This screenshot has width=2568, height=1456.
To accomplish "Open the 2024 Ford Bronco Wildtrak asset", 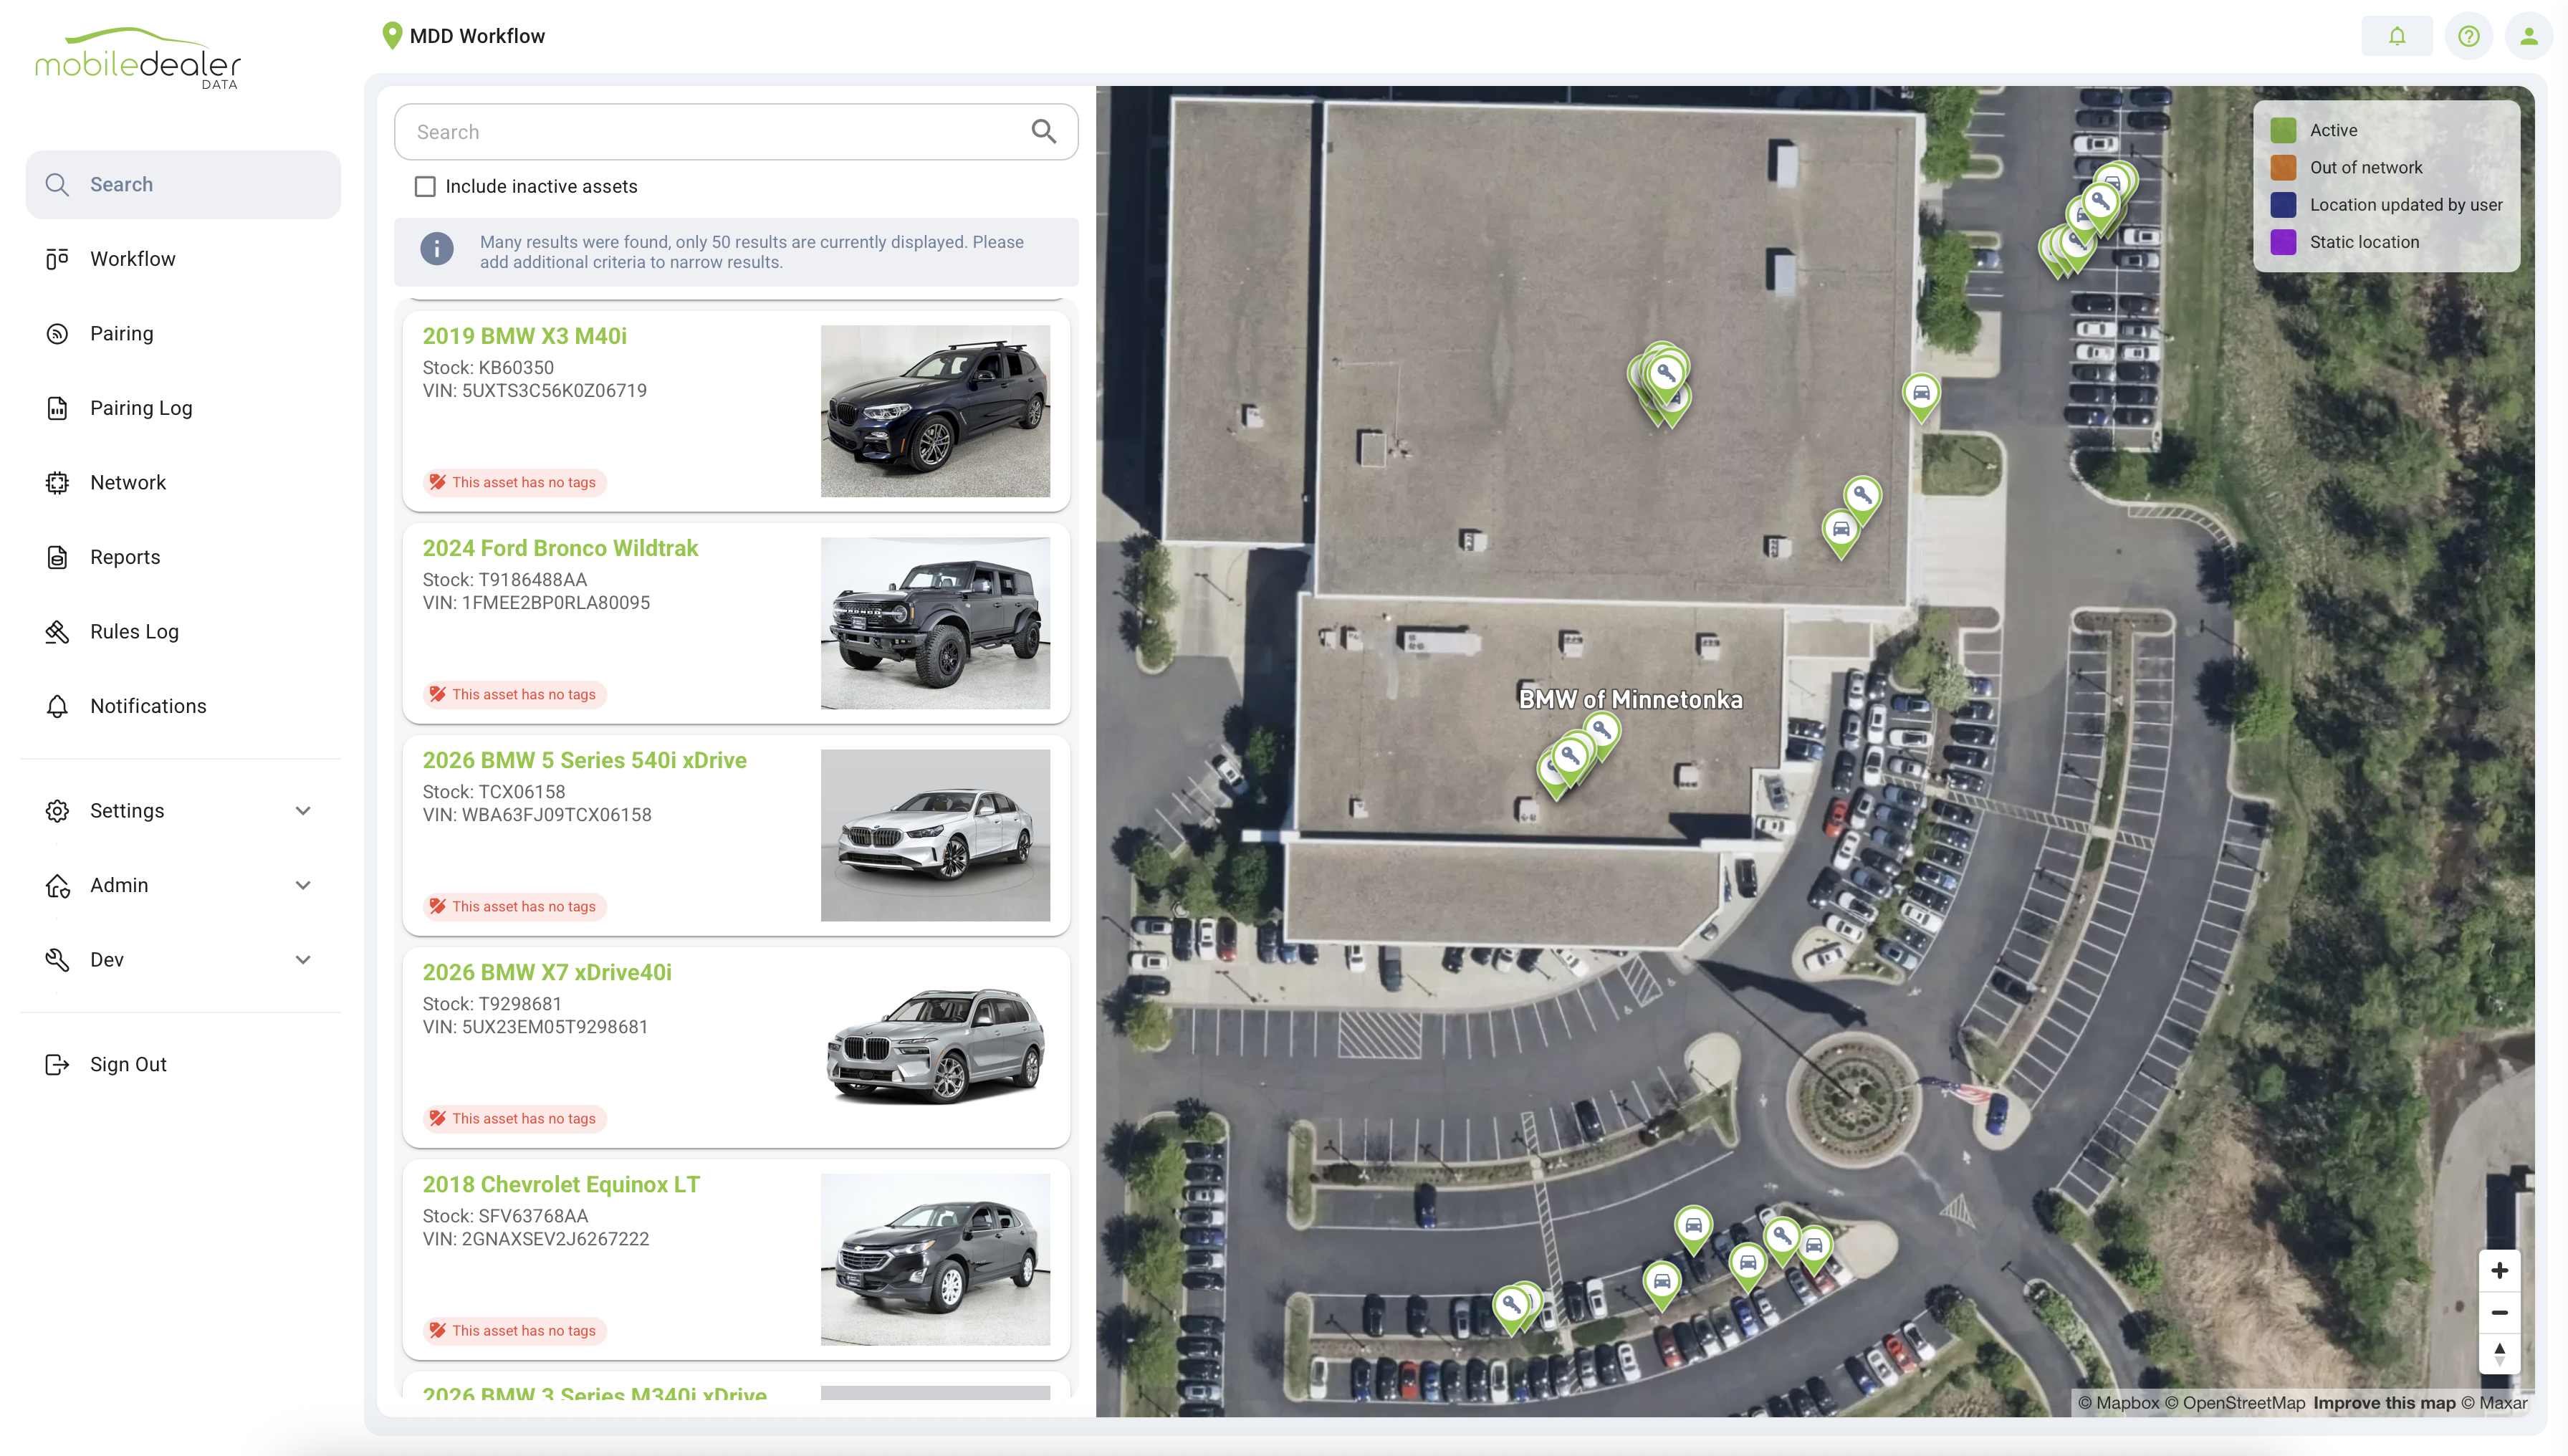I will tap(560, 548).
